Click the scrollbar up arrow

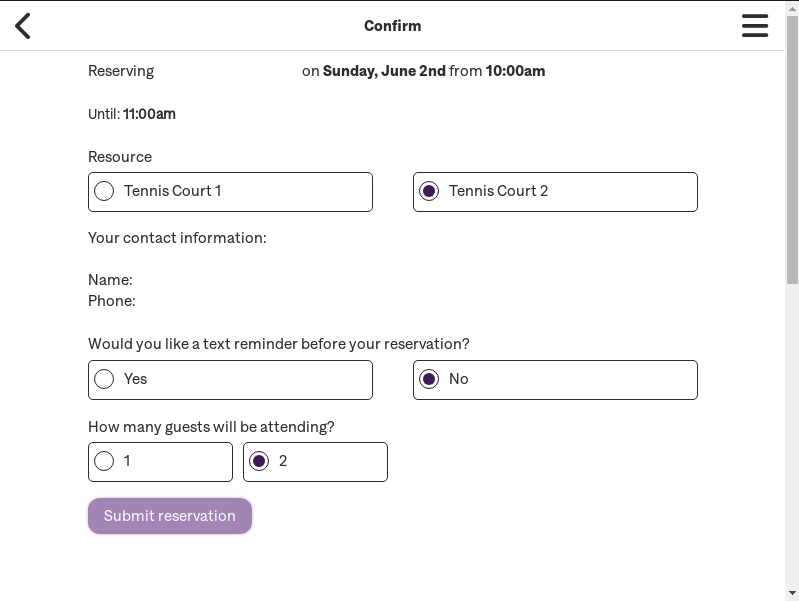tap(792, 8)
